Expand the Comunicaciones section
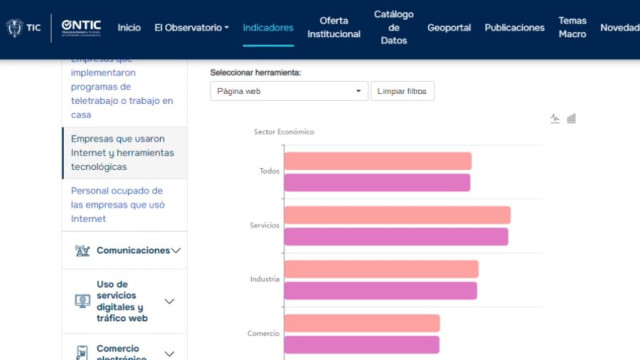 point(176,250)
